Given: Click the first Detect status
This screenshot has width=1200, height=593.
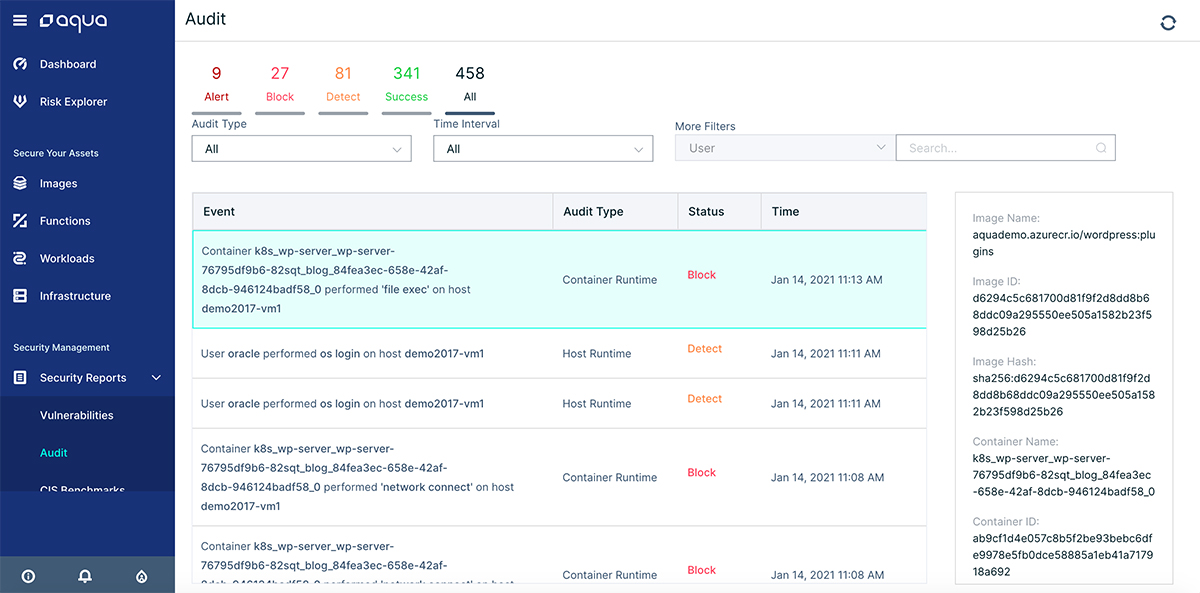Looking at the screenshot, I should (x=704, y=349).
